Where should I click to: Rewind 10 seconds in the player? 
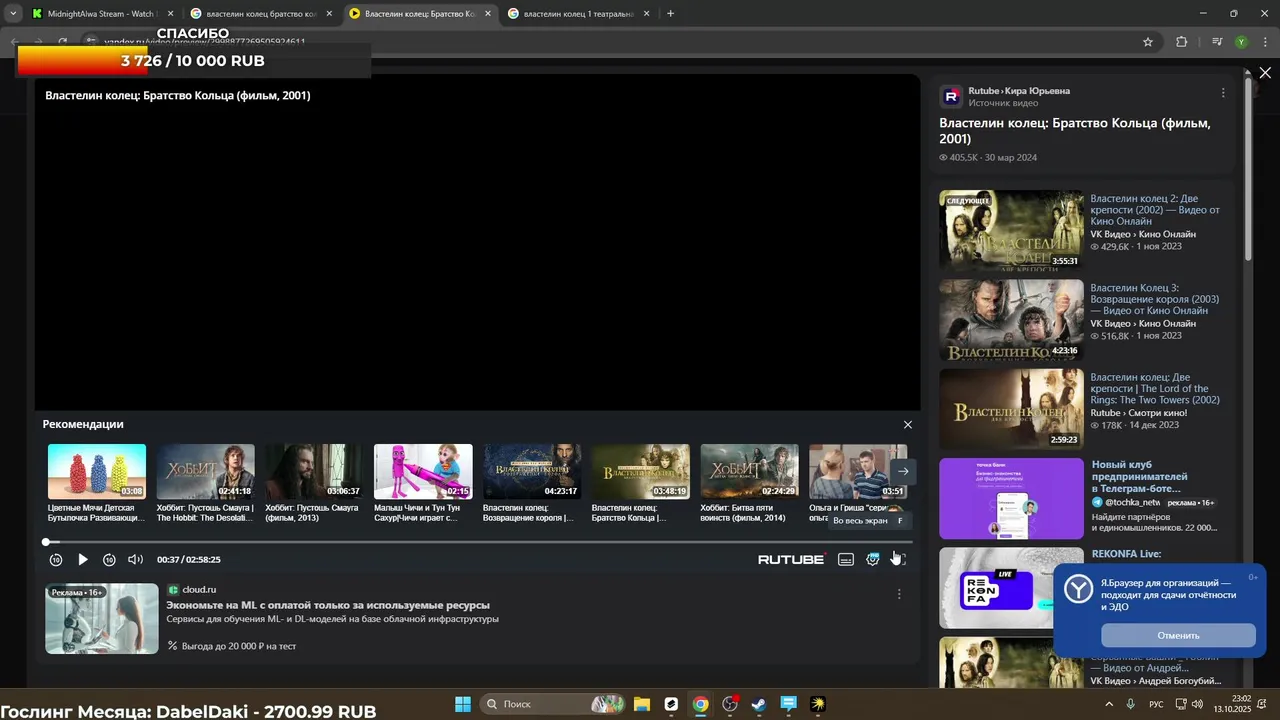[x=56, y=560]
